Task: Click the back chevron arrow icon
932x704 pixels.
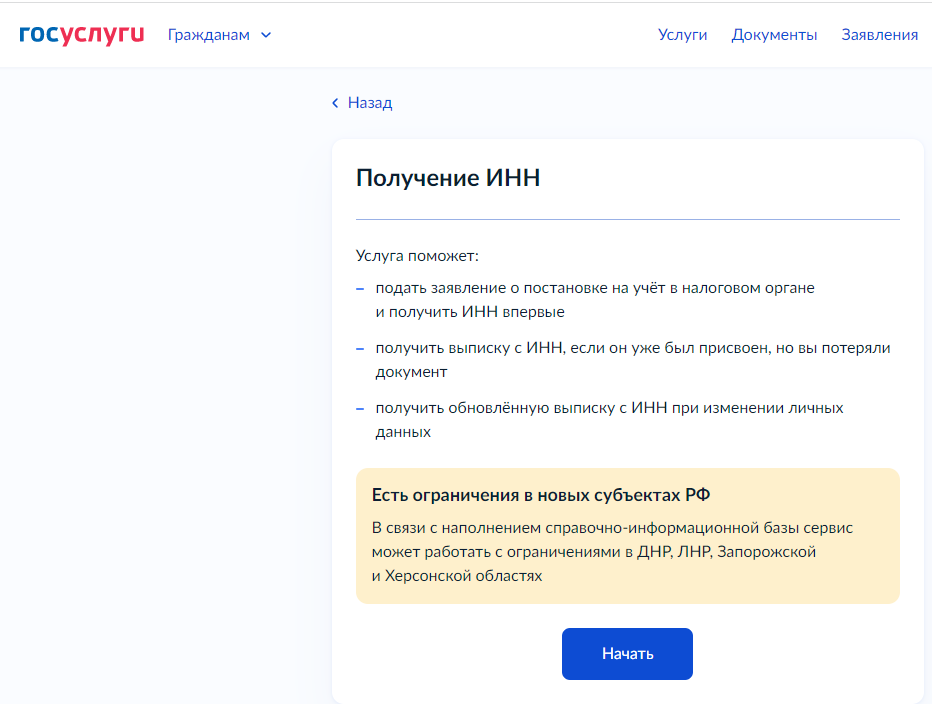Action: (336, 103)
